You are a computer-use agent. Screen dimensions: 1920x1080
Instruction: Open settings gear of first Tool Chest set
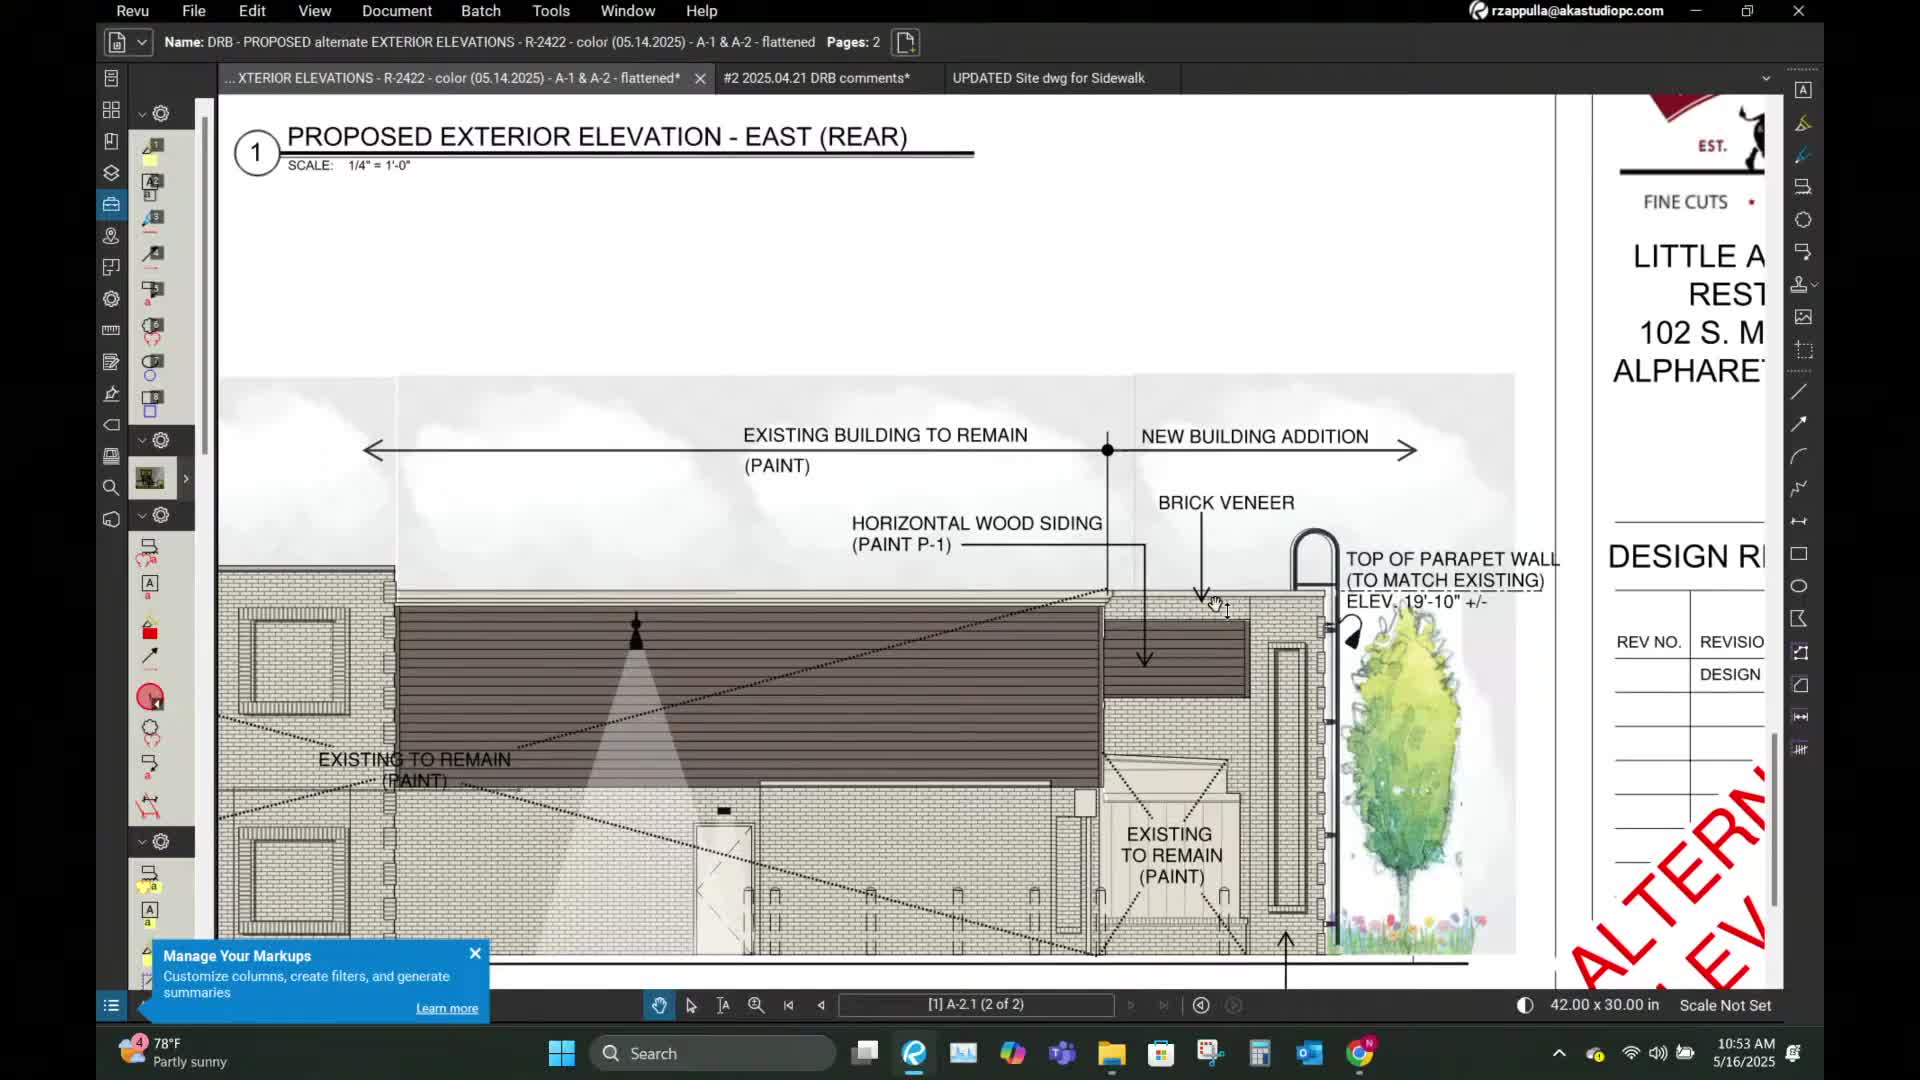tap(161, 114)
